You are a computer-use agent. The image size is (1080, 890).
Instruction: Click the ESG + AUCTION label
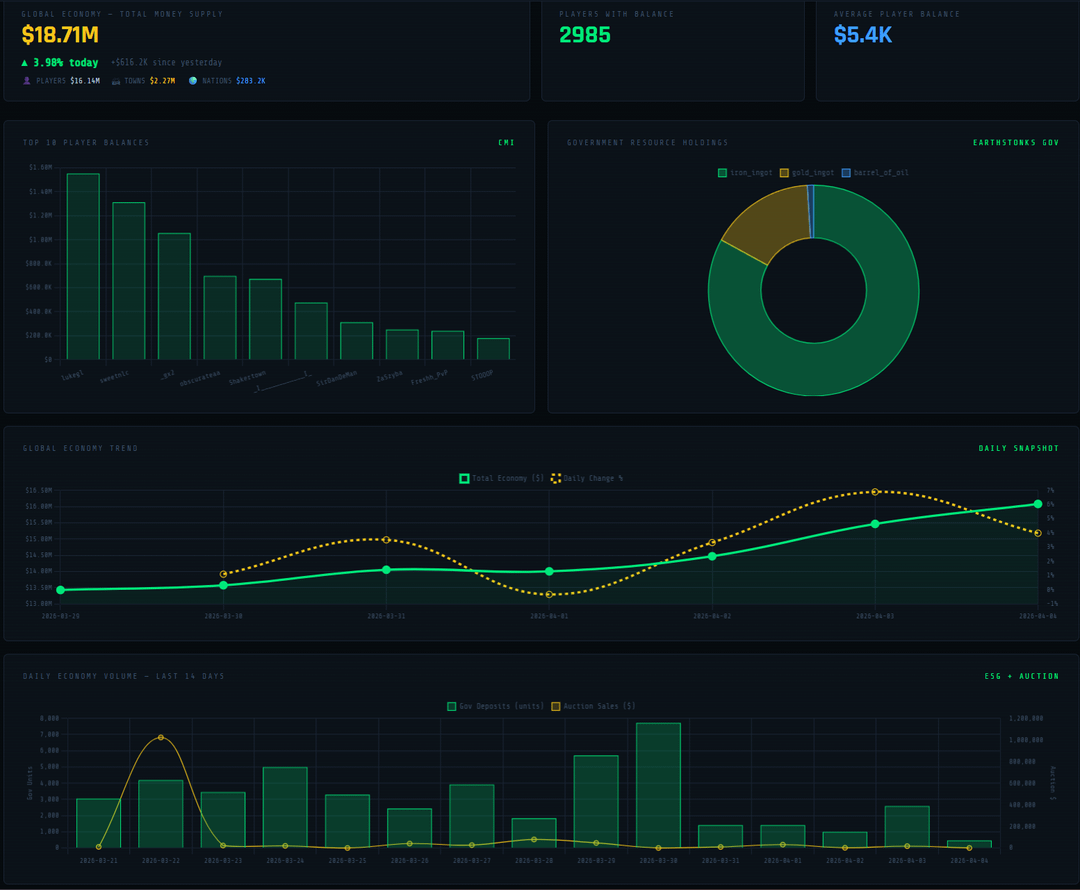tap(1021, 677)
